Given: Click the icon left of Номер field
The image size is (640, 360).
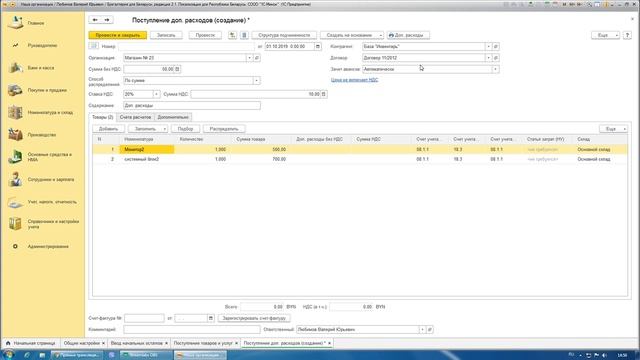Looking at the screenshot, I should (x=93, y=46).
